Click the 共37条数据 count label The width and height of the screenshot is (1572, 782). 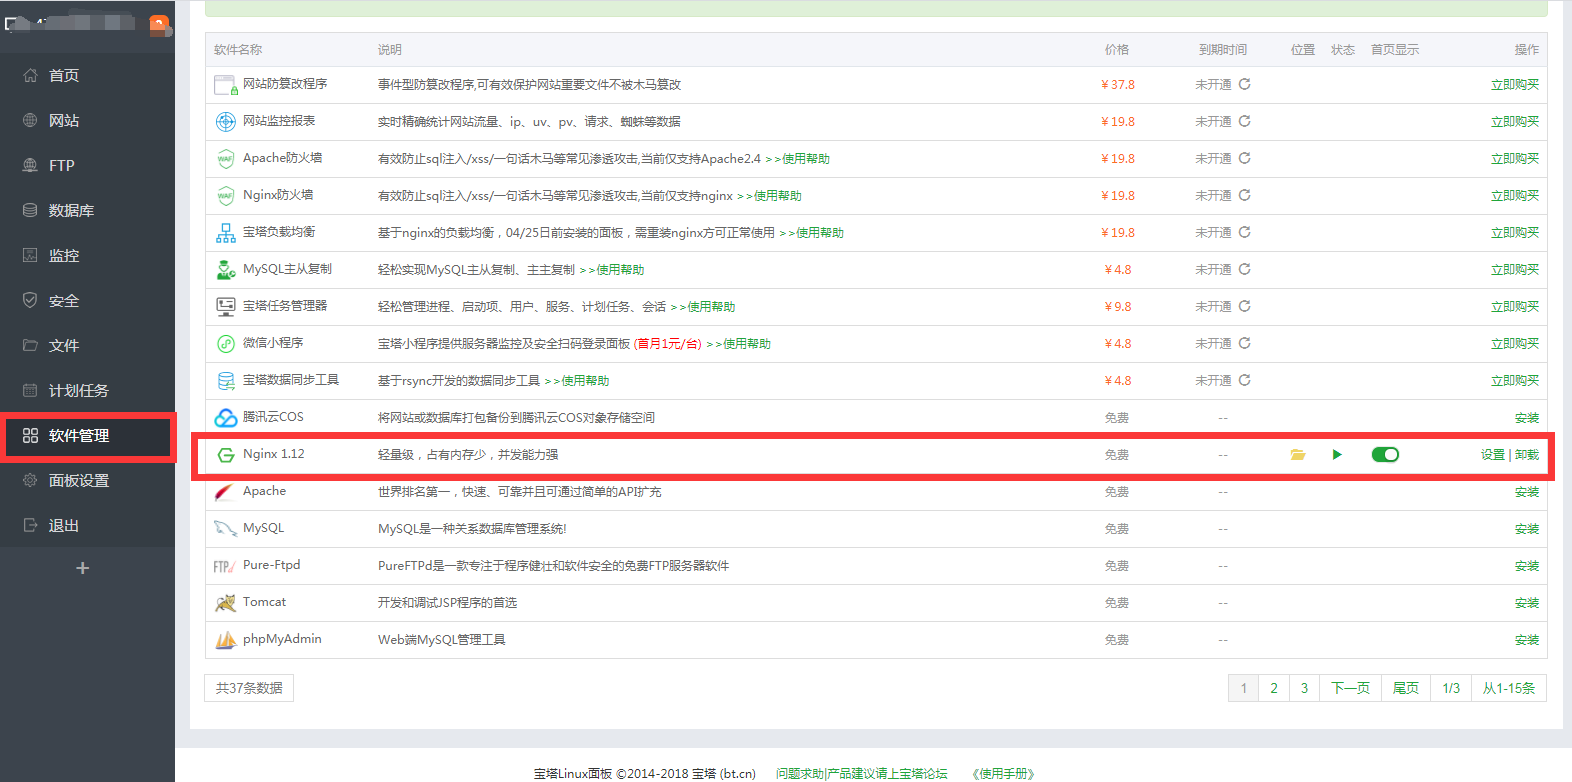coord(249,688)
